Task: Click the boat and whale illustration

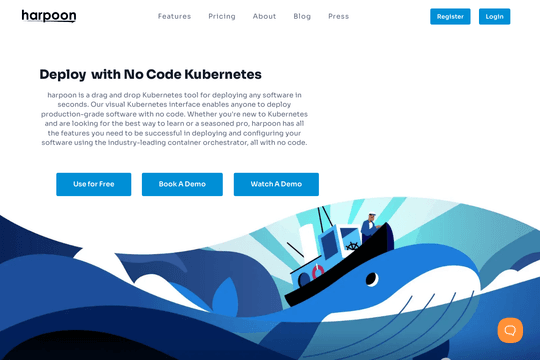Action: (x=270, y=278)
